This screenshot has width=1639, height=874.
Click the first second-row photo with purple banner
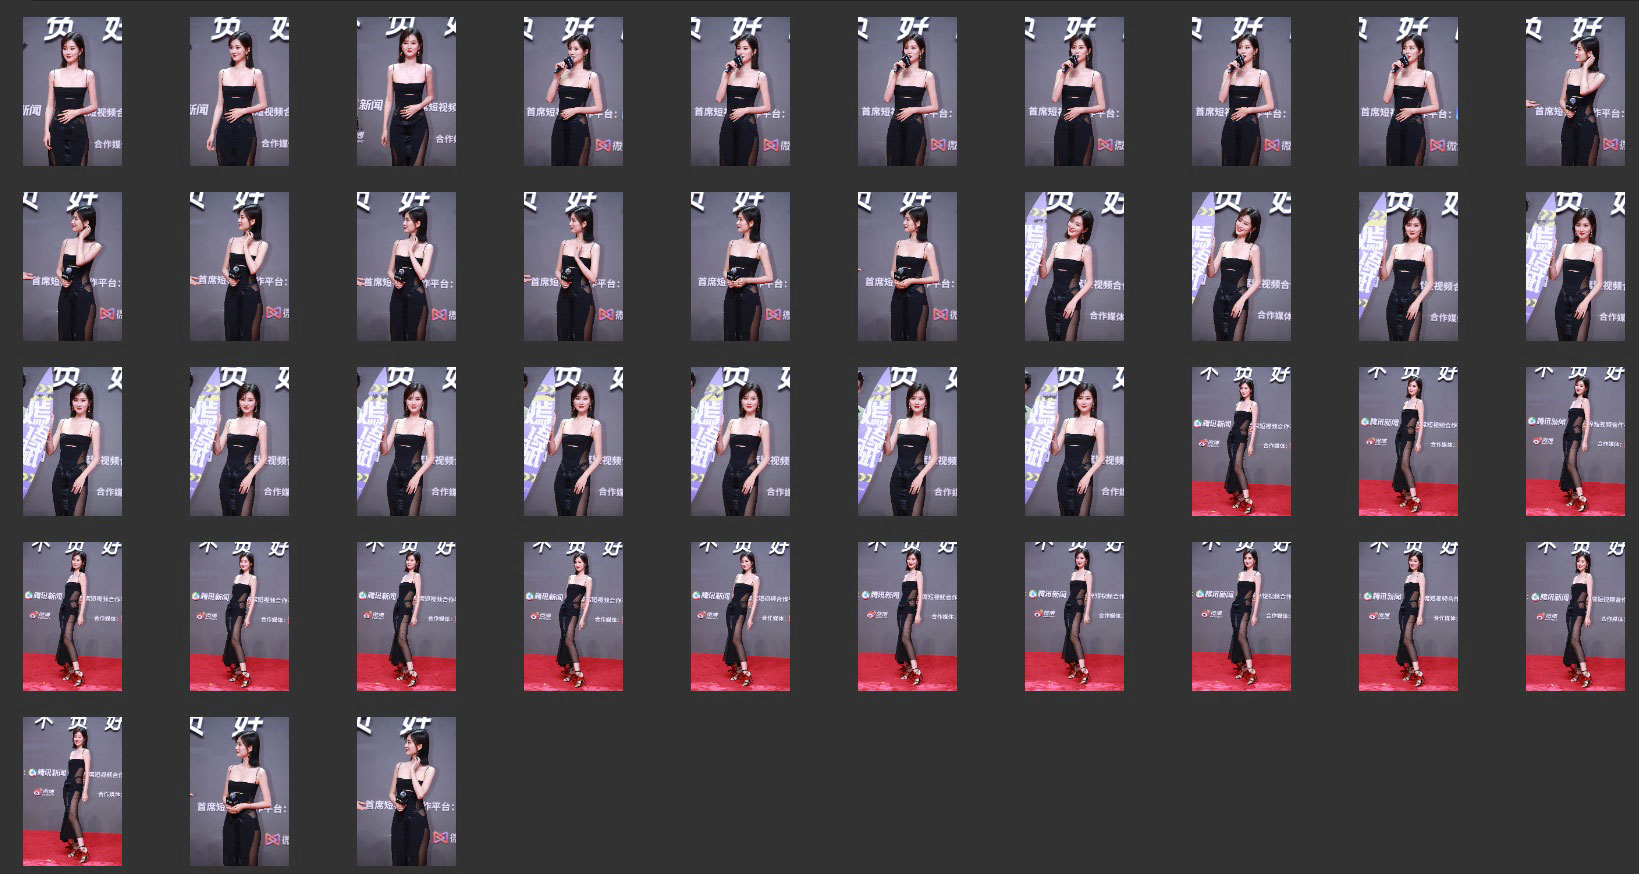point(1074,266)
